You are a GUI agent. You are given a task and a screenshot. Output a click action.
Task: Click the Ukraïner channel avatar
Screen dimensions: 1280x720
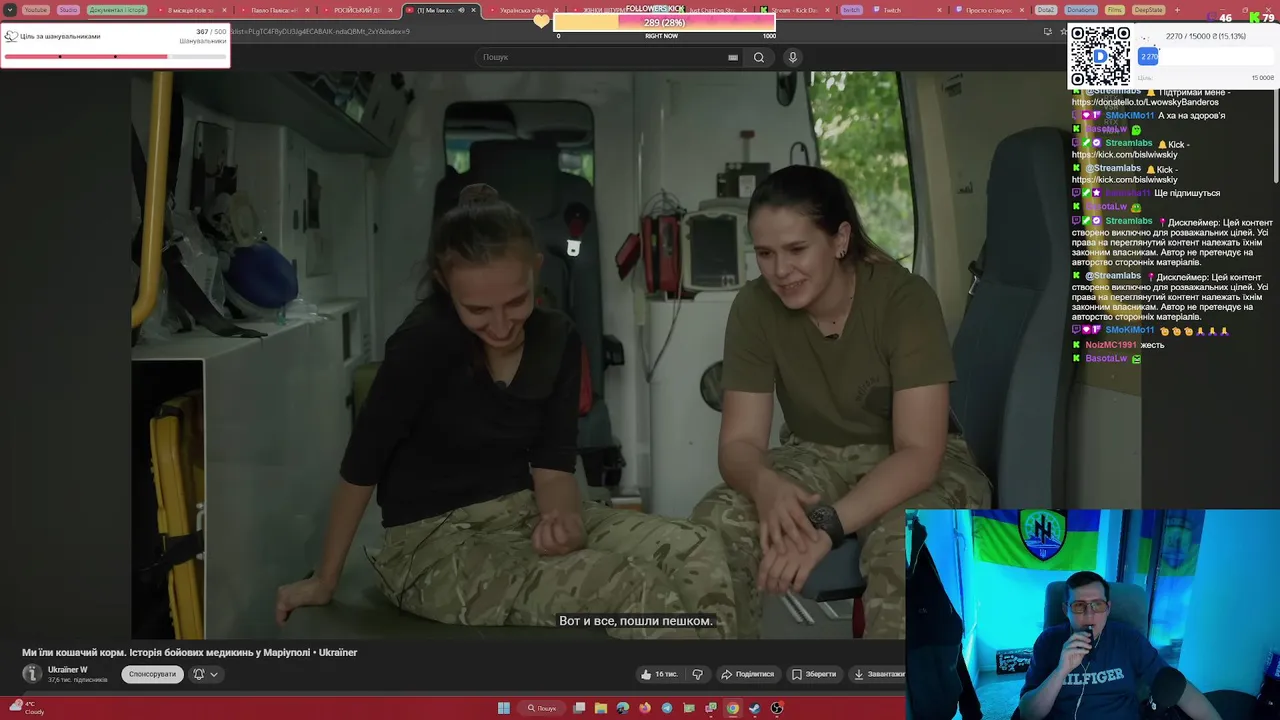pos(32,674)
